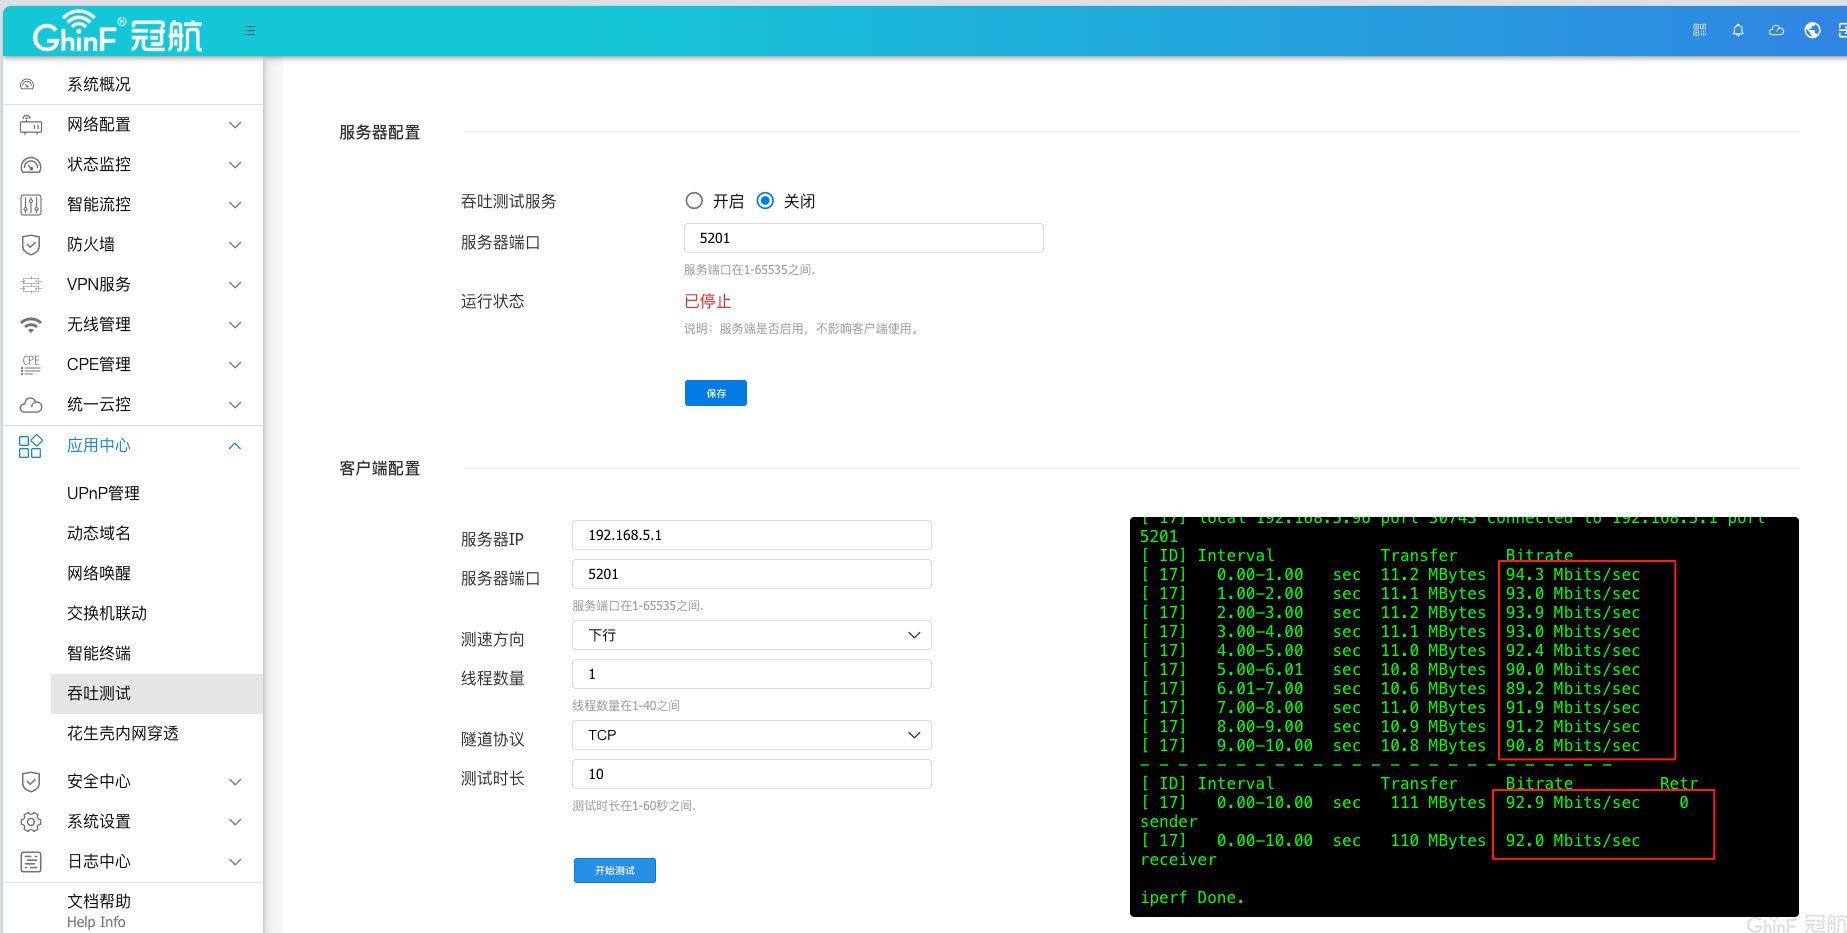Click the globe language icon
1847x933 pixels.
(1812, 30)
